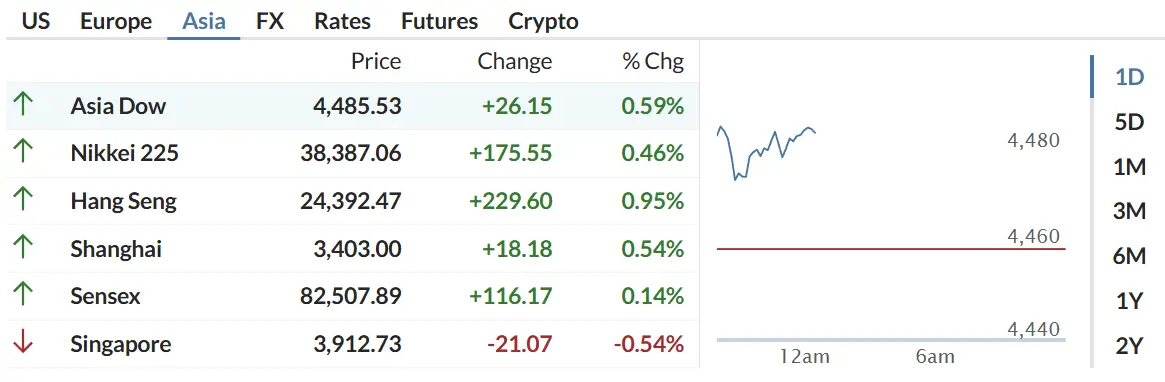This screenshot has width=1165, height=382.
Task: Switch to the Futures tab
Action: (x=440, y=21)
